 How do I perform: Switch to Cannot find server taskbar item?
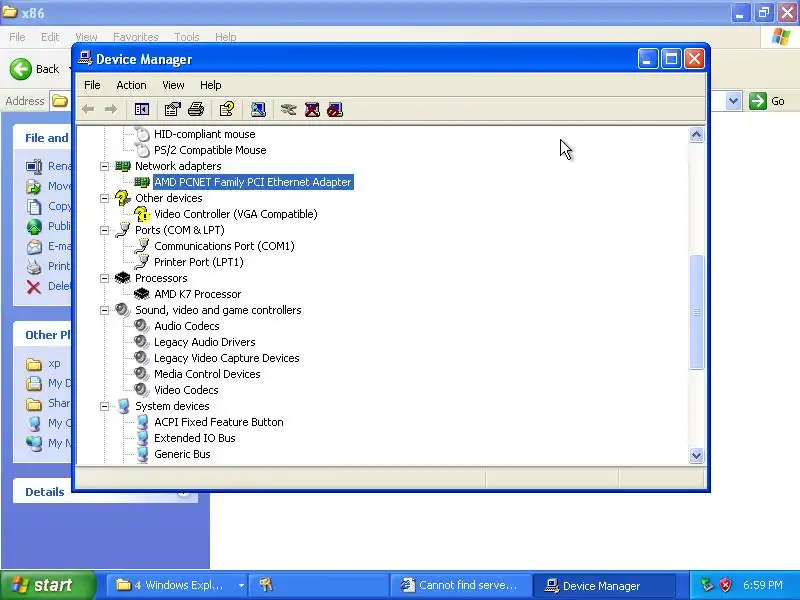[460, 585]
